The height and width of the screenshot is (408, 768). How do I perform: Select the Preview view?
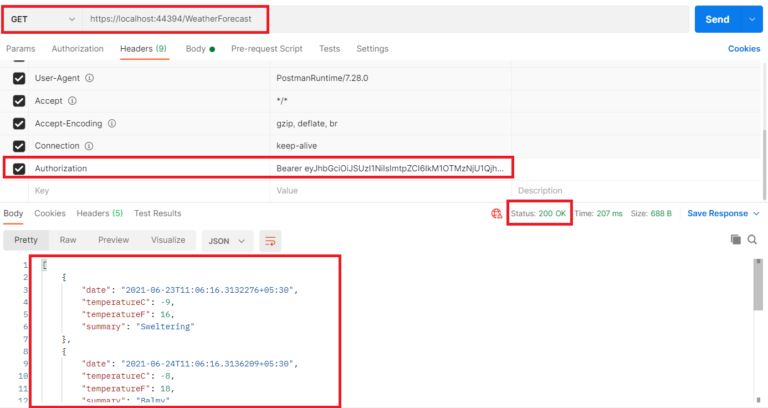(114, 240)
